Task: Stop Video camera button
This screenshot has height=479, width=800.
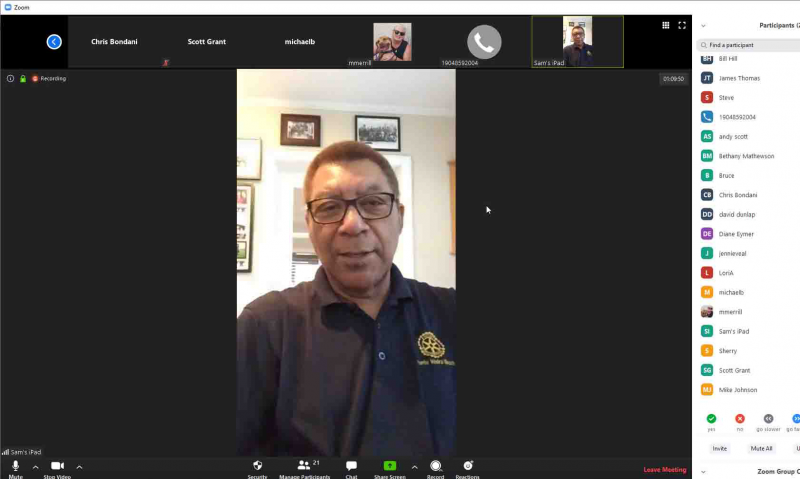Action: 57,469
